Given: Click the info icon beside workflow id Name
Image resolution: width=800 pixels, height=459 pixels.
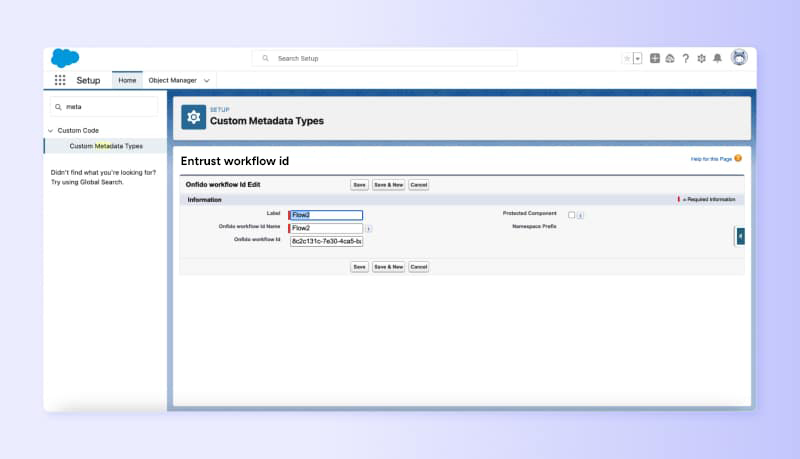Looking at the screenshot, I should click(368, 229).
